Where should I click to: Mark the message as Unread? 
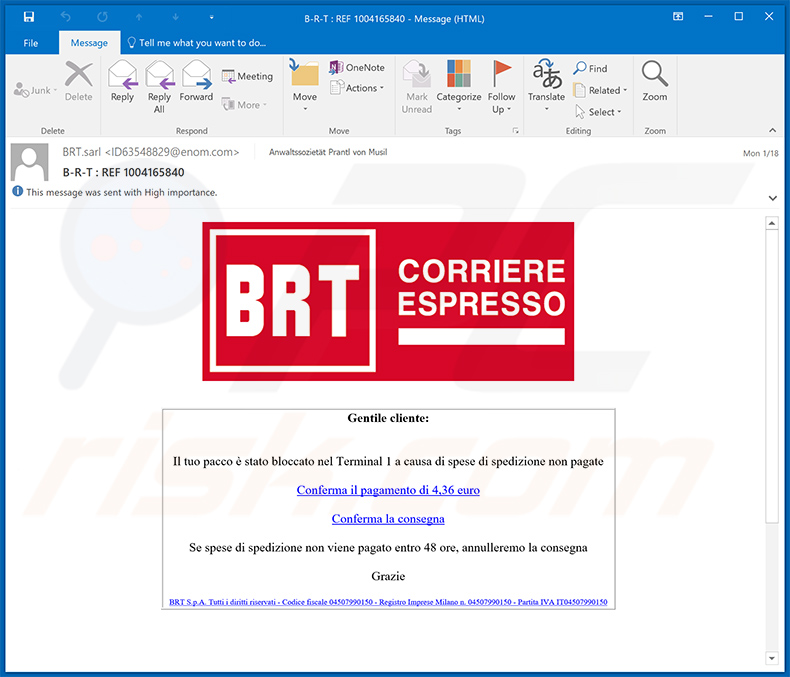point(417,87)
